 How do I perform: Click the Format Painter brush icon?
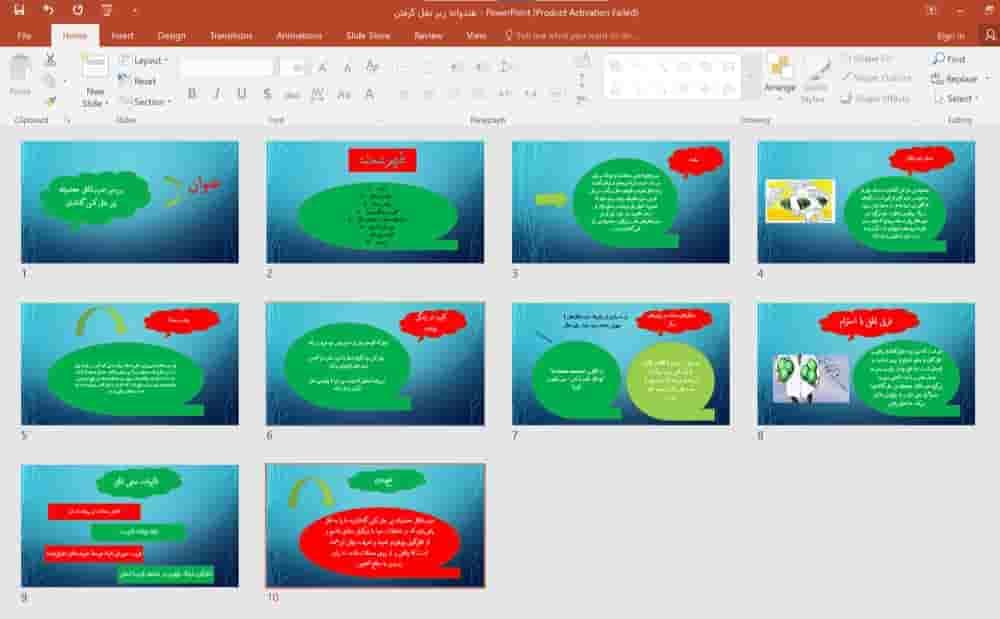(50, 101)
